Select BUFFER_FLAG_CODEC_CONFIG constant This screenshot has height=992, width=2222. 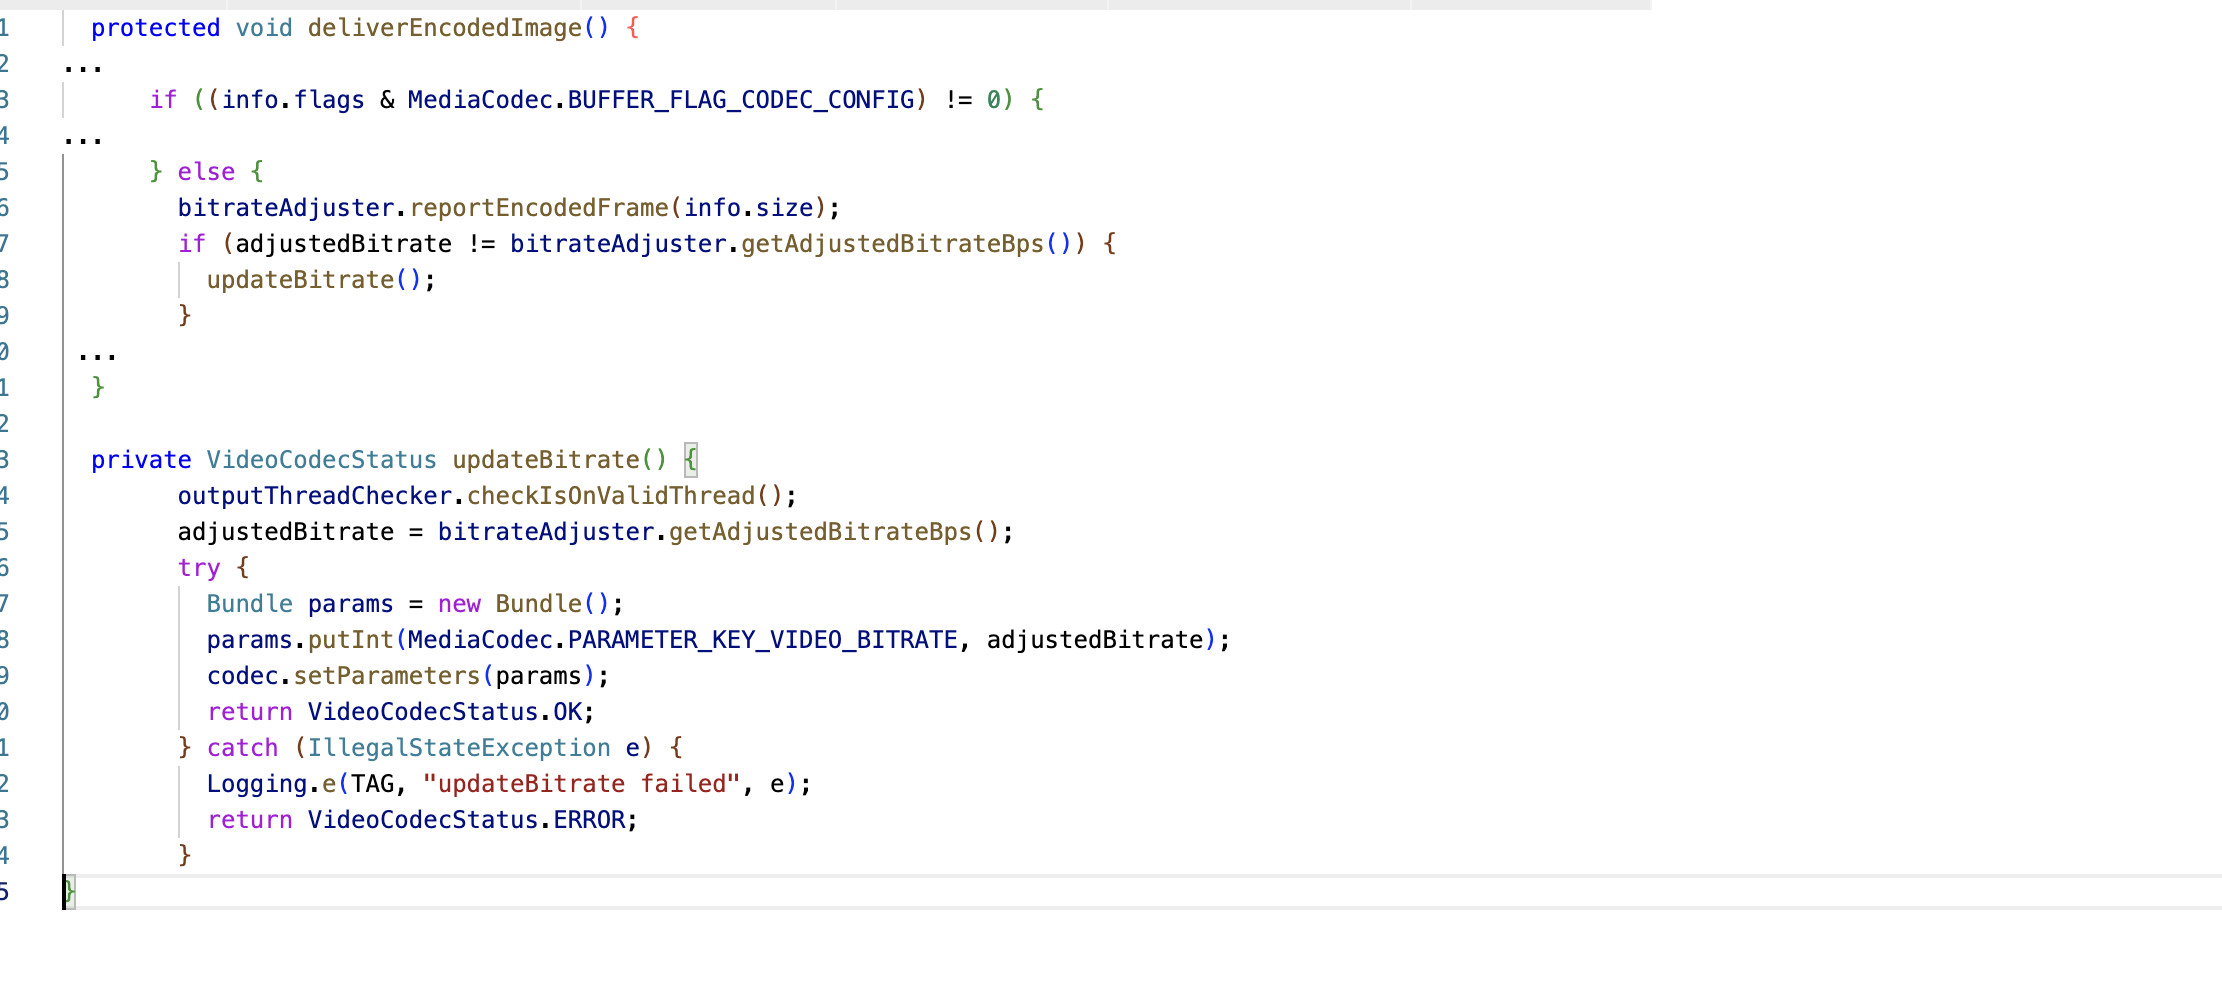tap(741, 100)
